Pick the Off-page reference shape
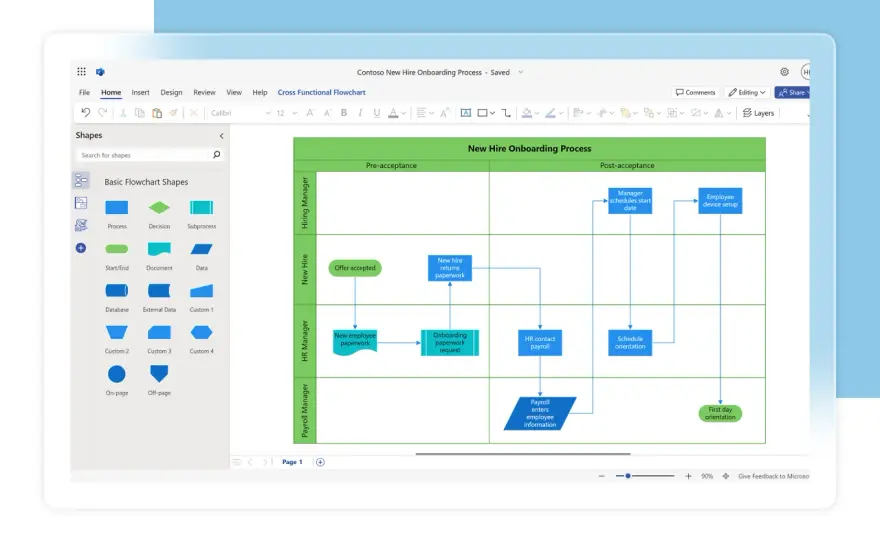Screen dimensions: 880x540 pyautogui.click(x=159, y=374)
